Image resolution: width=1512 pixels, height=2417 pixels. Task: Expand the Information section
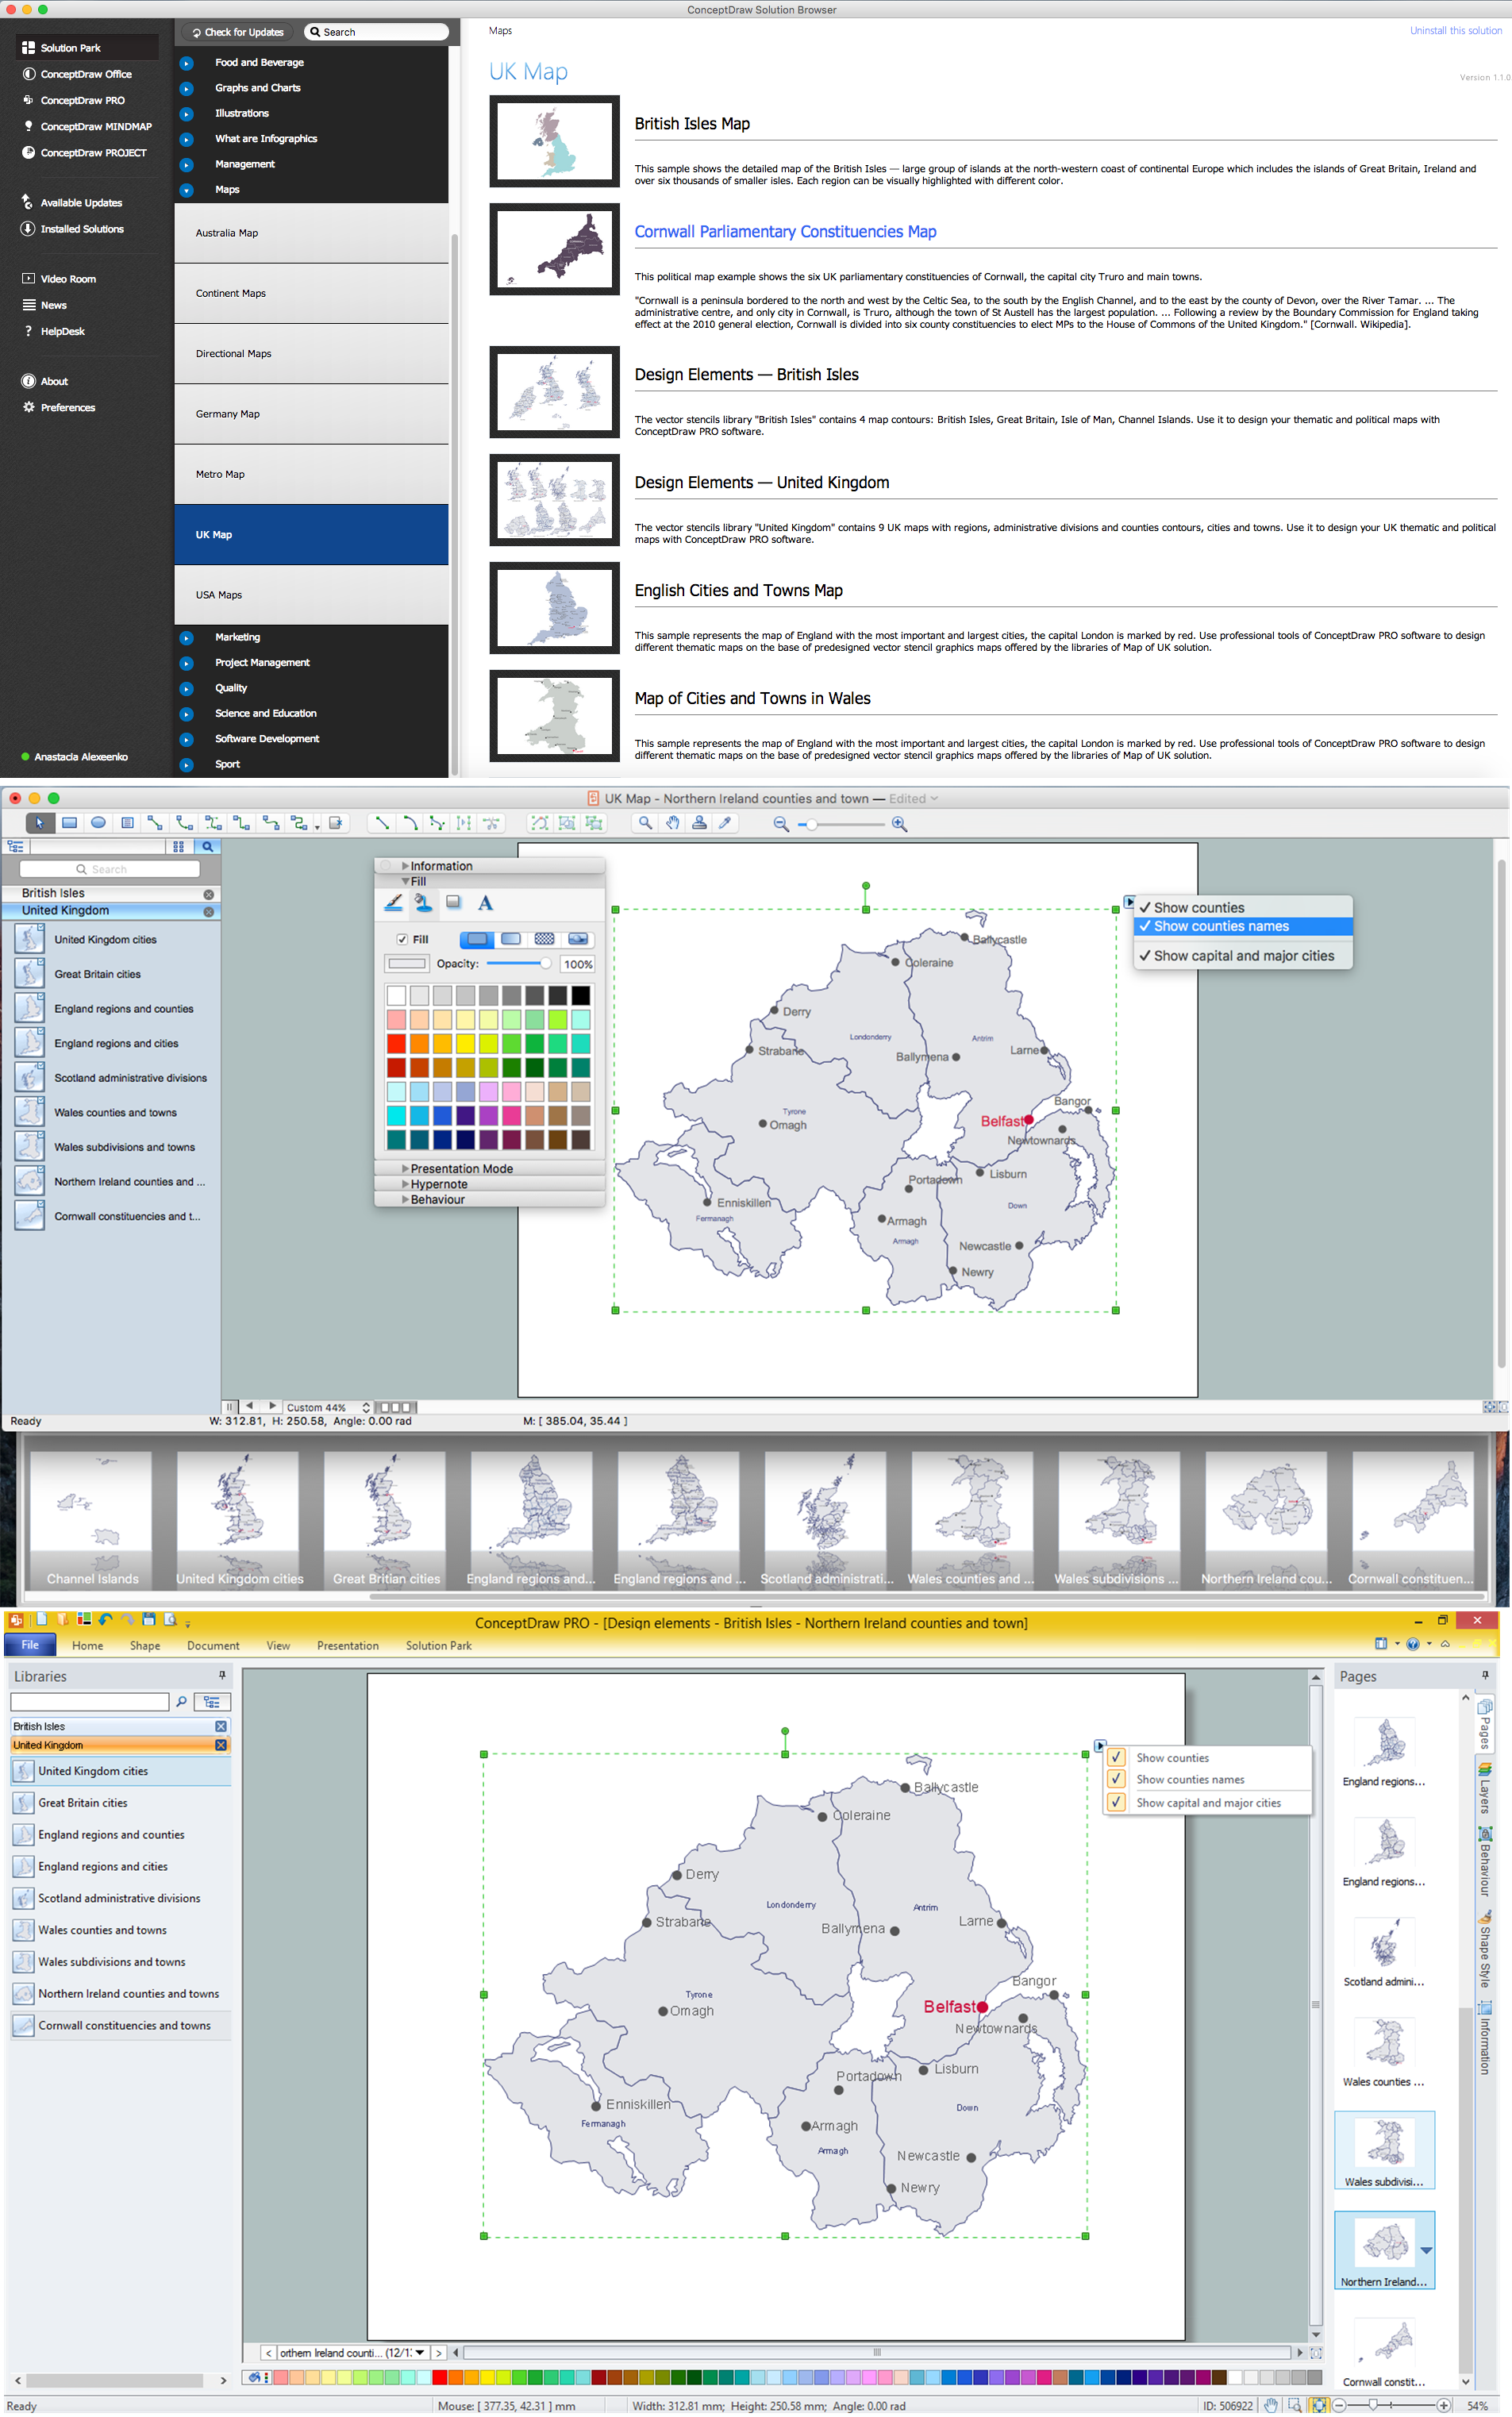coord(405,866)
